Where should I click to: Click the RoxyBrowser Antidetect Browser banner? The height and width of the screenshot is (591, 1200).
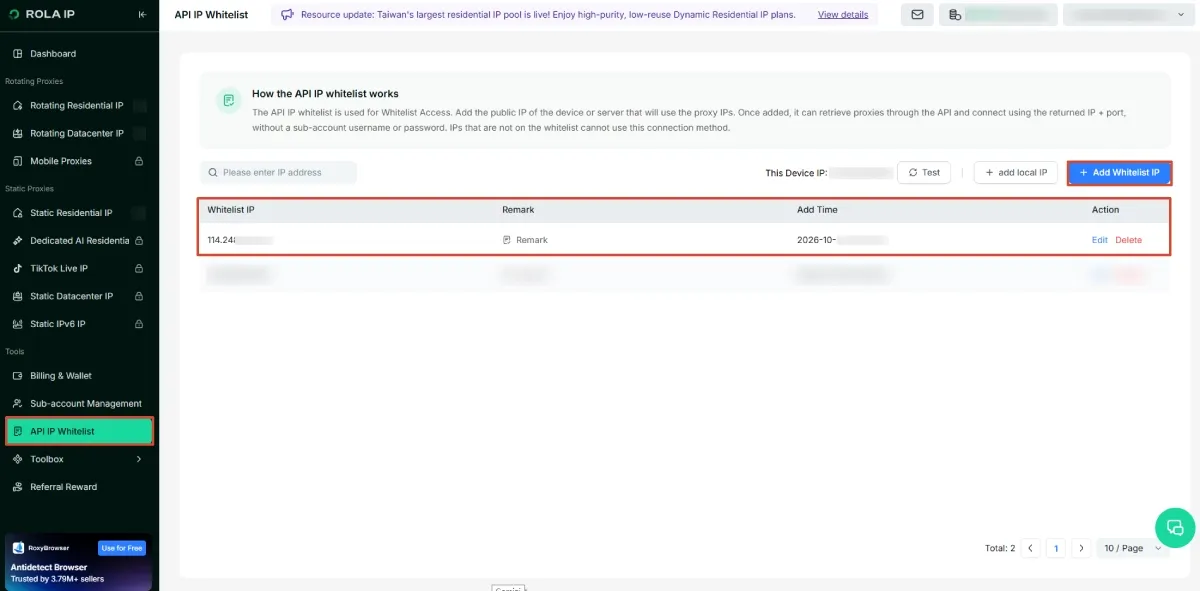pos(79,562)
